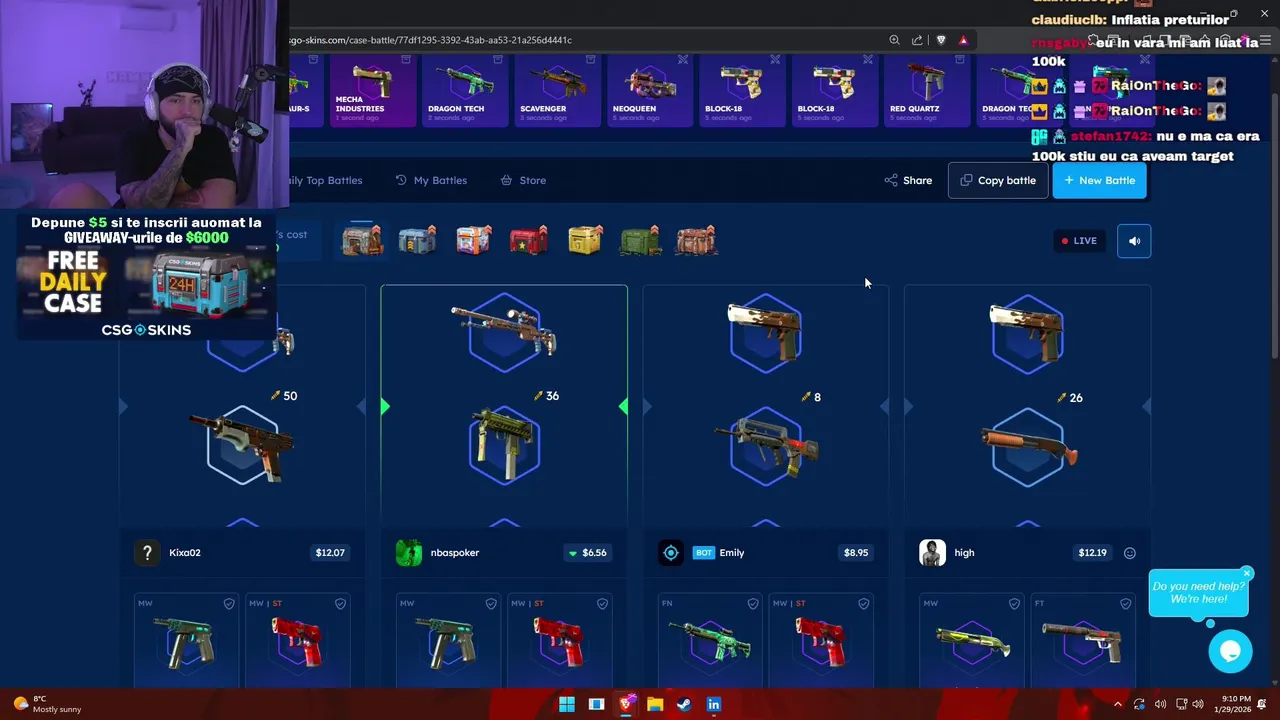Open the SCAVENGER live drop card
The image size is (1280, 720).
(557, 90)
